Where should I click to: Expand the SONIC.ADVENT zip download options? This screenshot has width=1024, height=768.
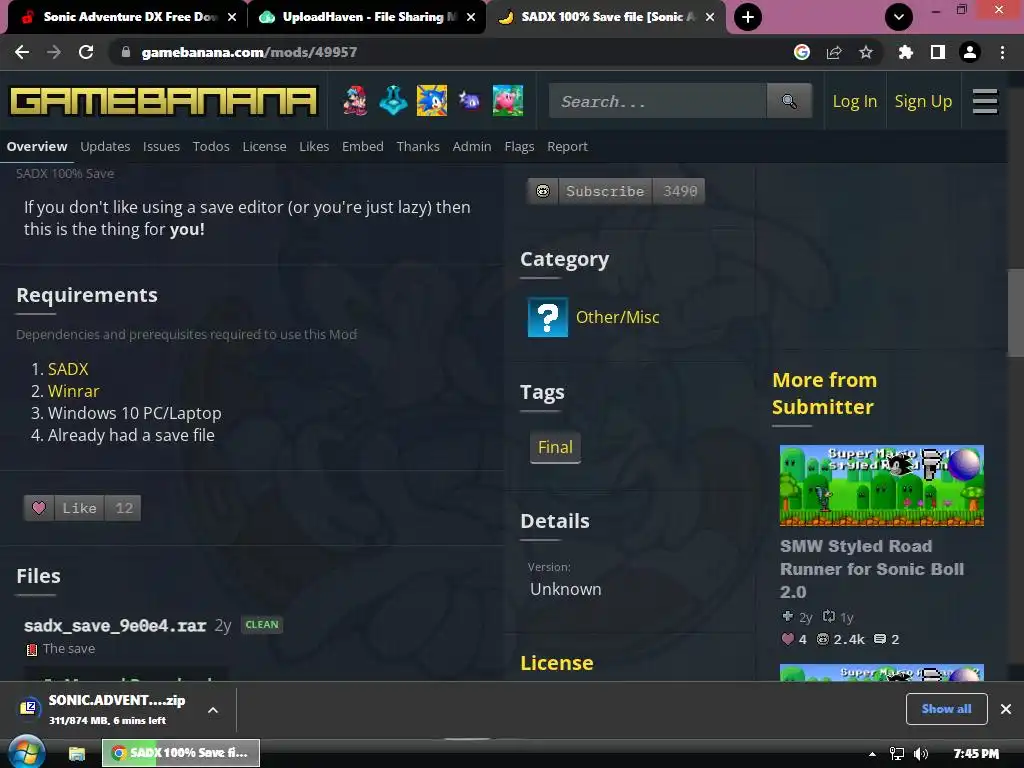[213, 710]
